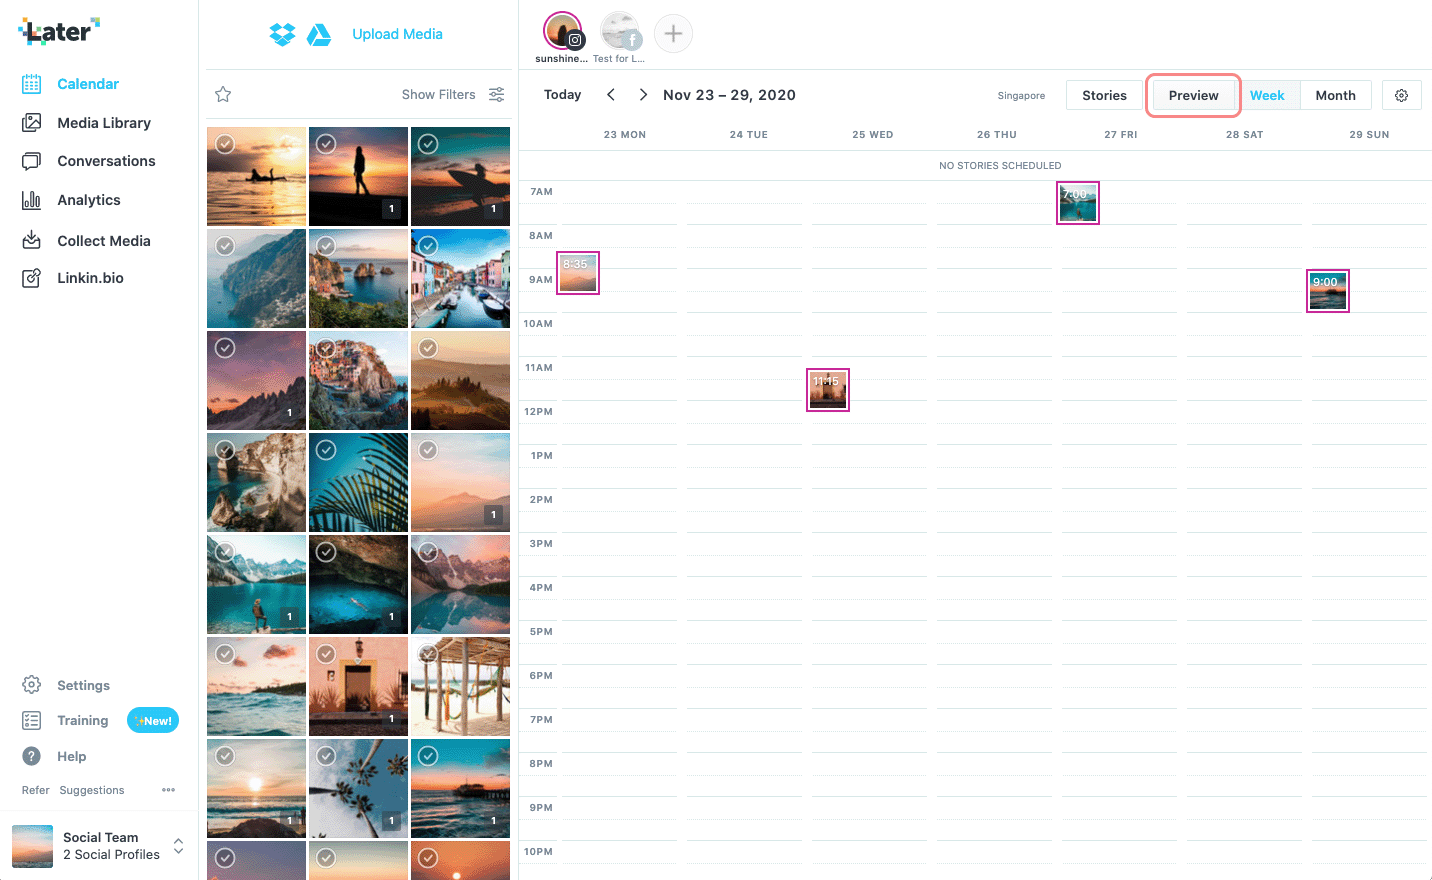Open the 7:00 scheduled post on Friday
This screenshot has height=880, width=1432.
1078,203
